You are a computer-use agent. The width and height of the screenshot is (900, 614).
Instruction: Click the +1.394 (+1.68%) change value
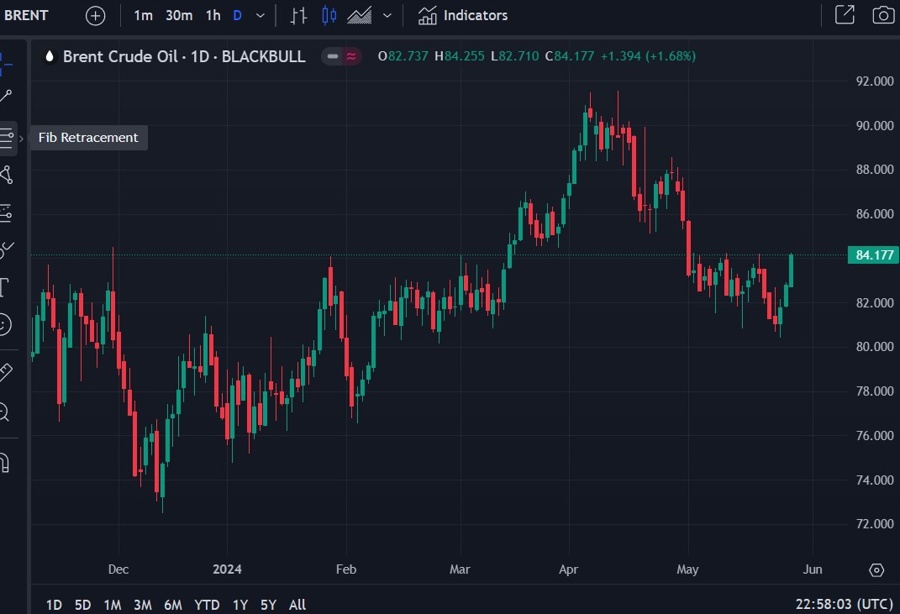pos(648,56)
